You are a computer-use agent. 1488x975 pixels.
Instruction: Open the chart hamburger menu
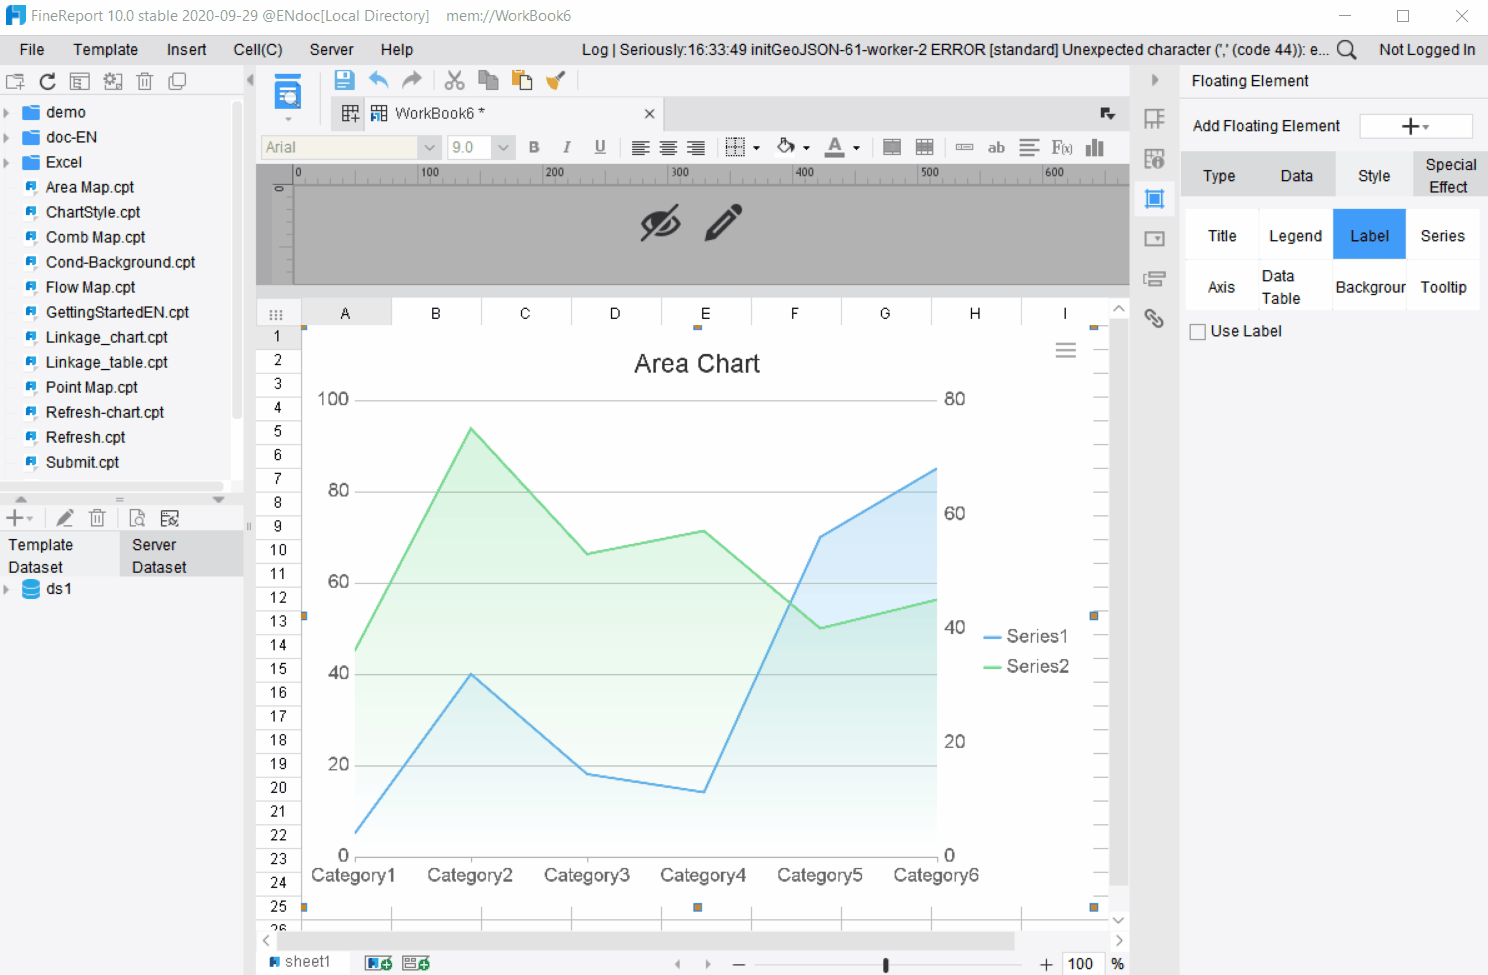[x=1066, y=350]
